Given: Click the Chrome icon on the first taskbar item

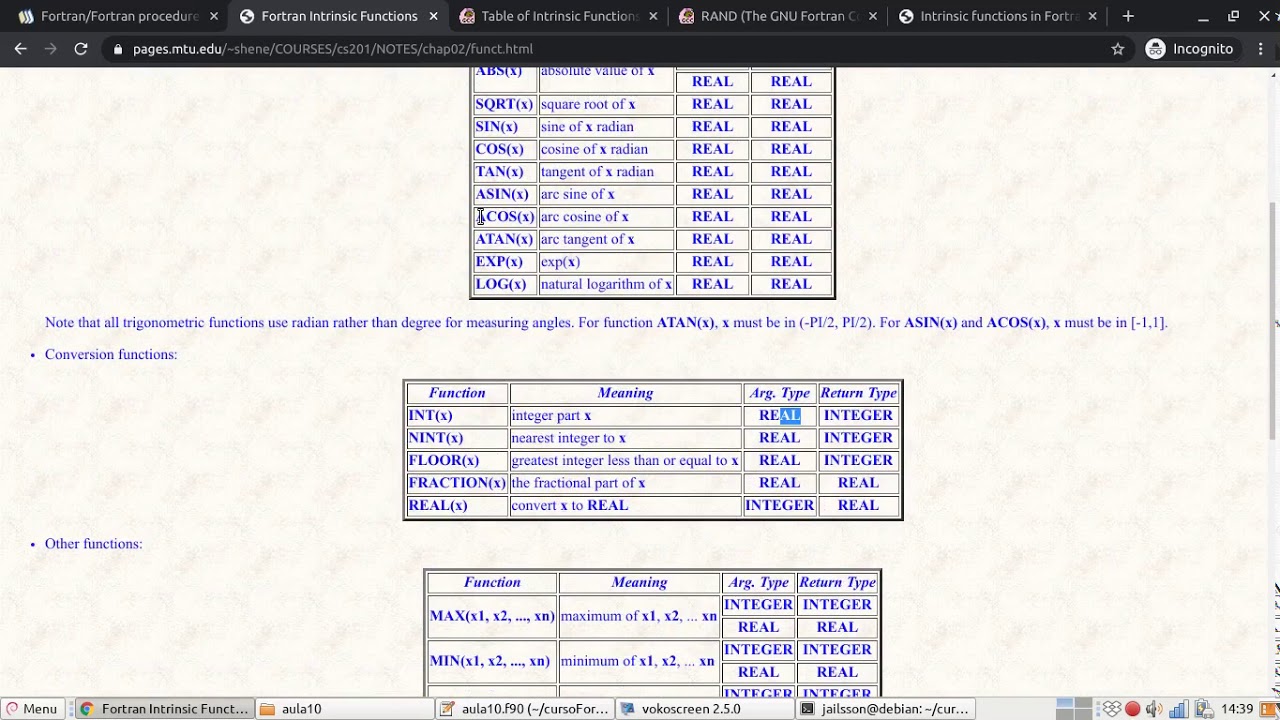Looking at the screenshot, I should click(x=87, y=709).
